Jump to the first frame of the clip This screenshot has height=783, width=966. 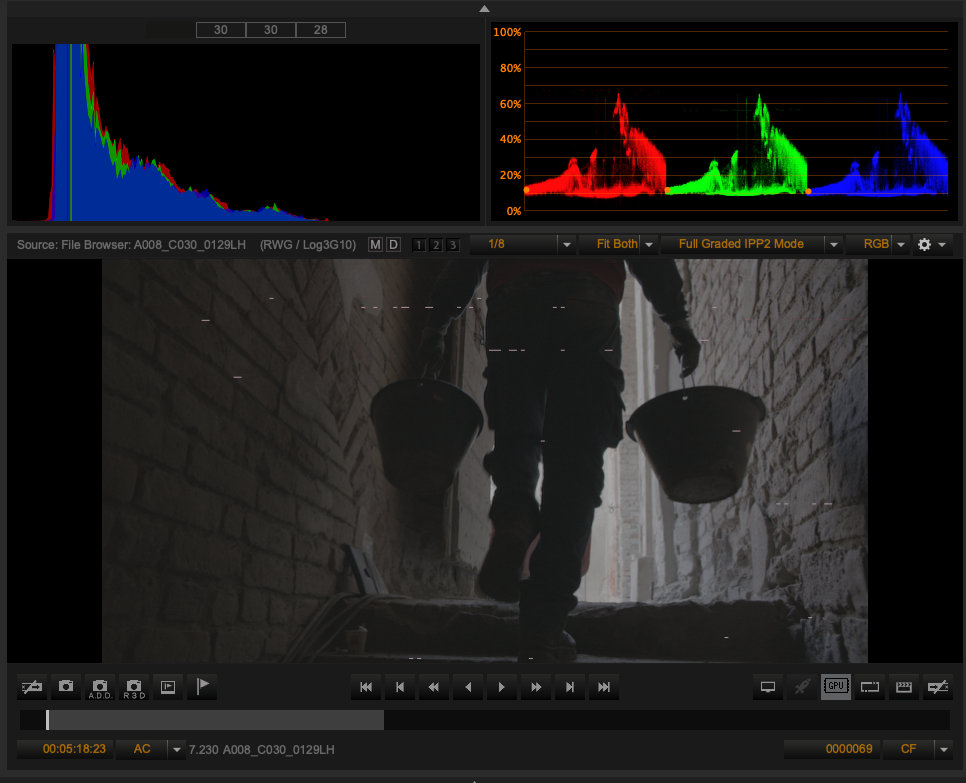point(366,687)
